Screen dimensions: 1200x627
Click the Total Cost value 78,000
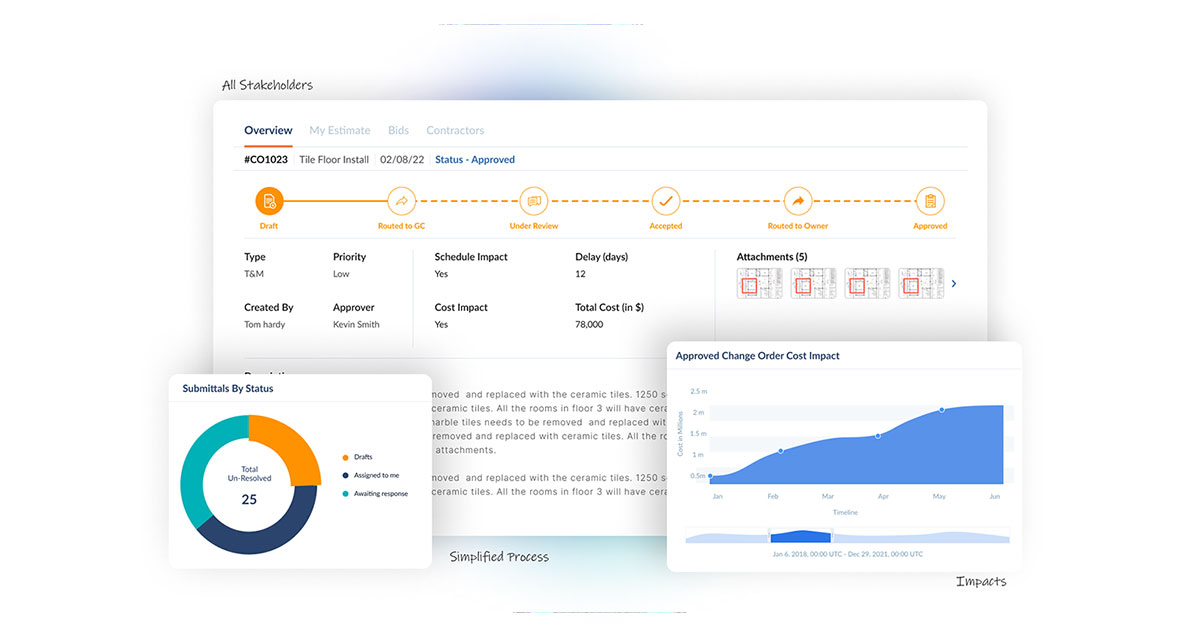[589, 324]
